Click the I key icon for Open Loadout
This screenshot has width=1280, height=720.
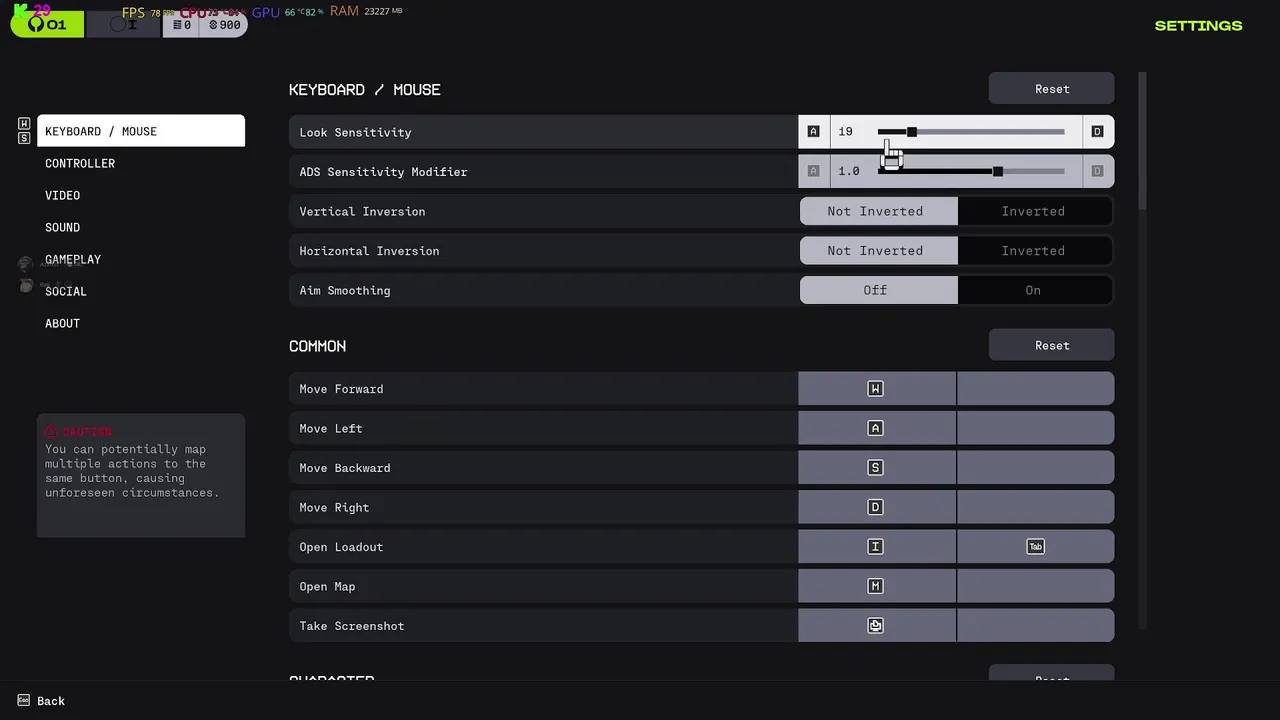click(875, 547)
